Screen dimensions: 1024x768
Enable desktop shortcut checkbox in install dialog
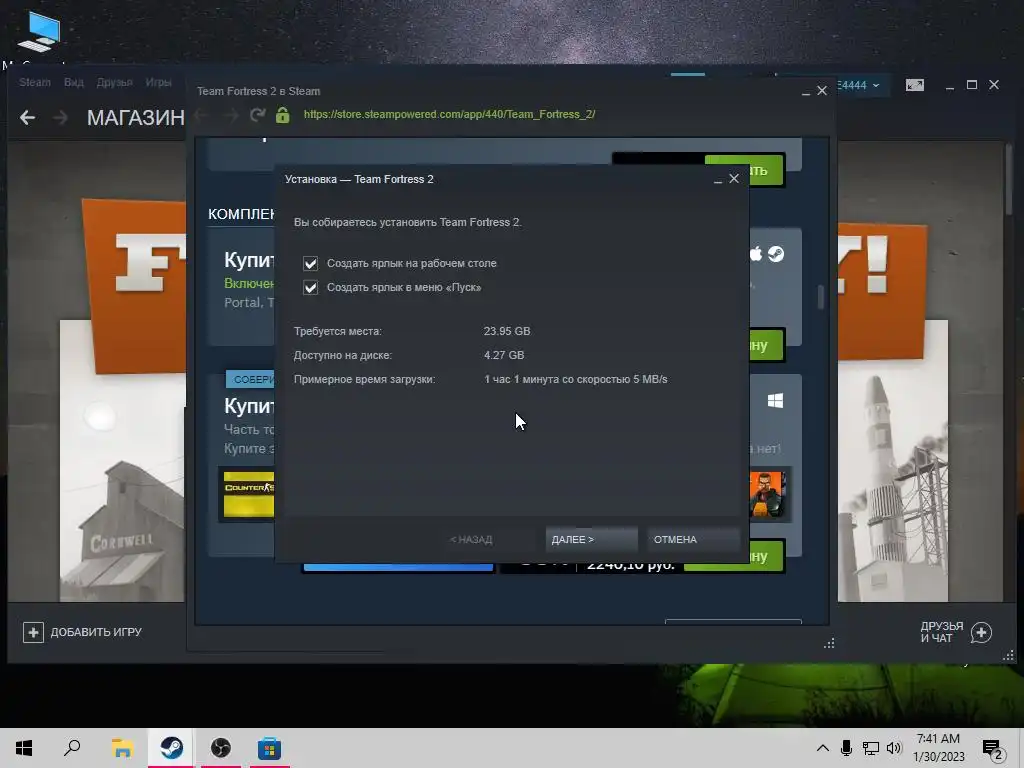(x=310, y=263)
